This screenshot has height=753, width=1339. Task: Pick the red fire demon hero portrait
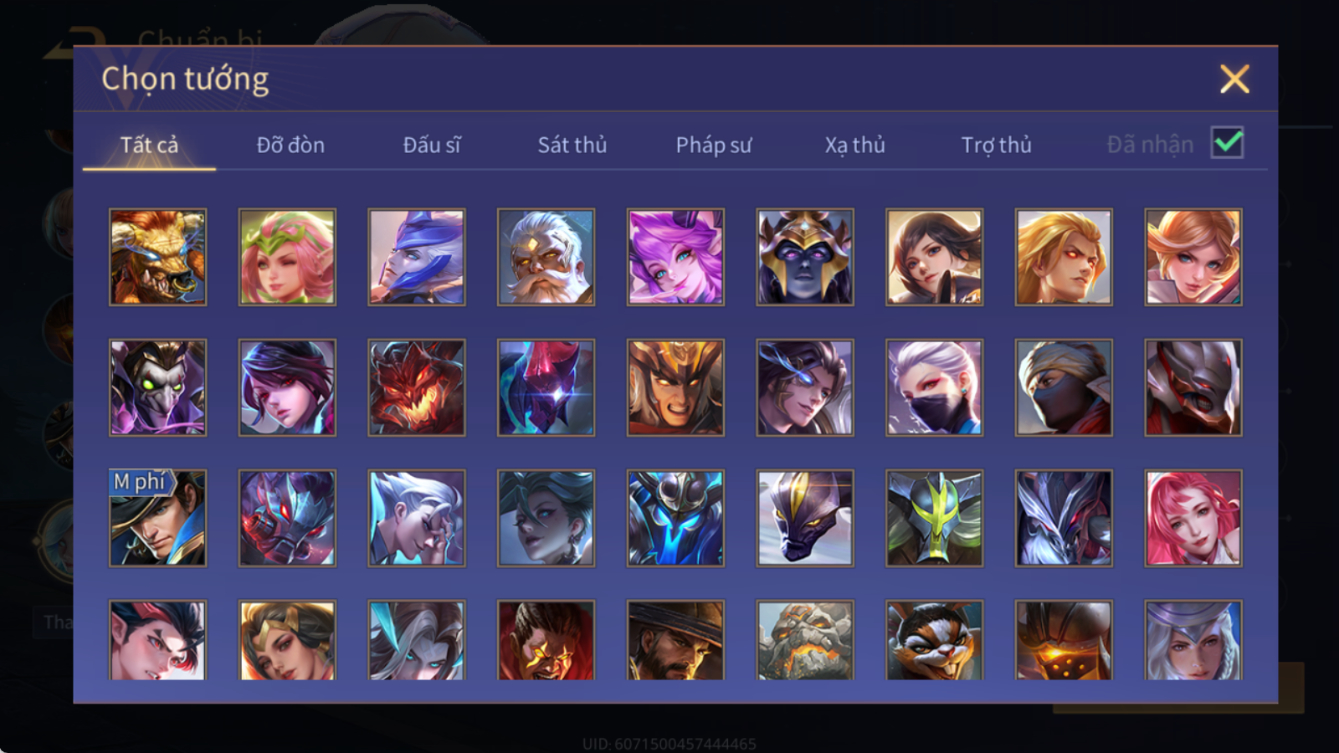pyautogui.click(x=417, y=388)
